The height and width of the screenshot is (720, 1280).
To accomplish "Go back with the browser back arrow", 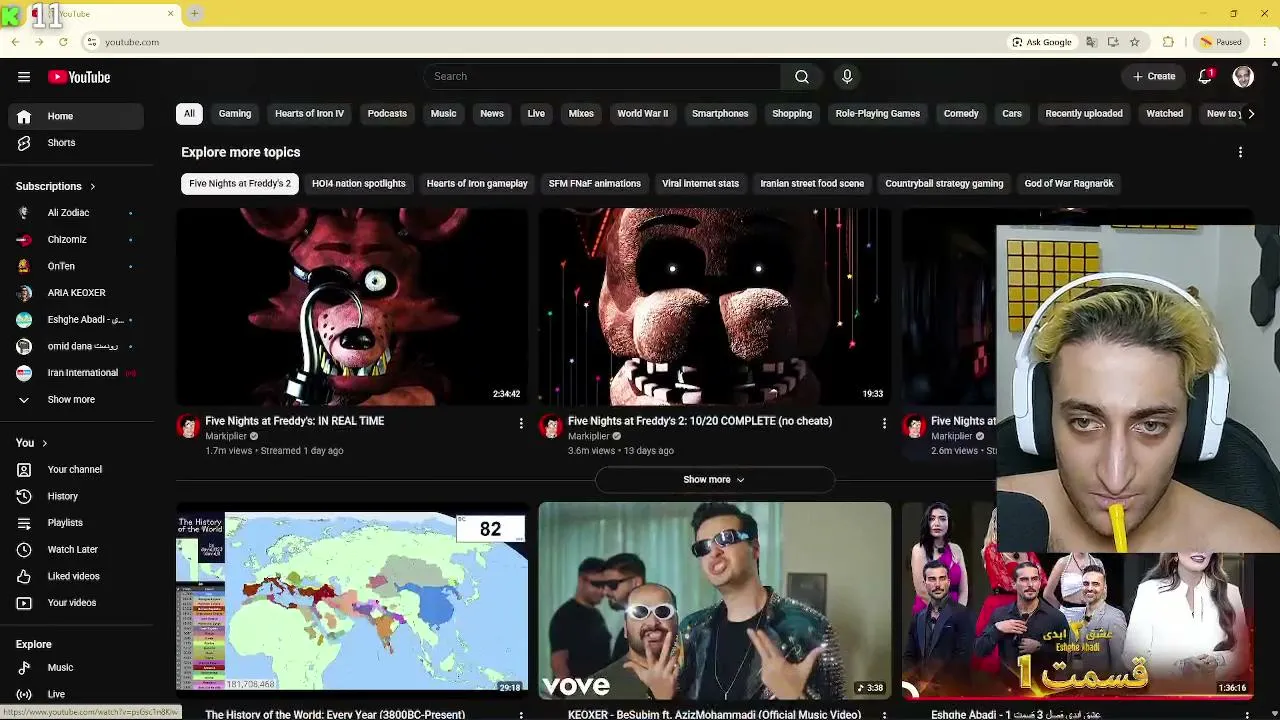I will tap(15, 42).
